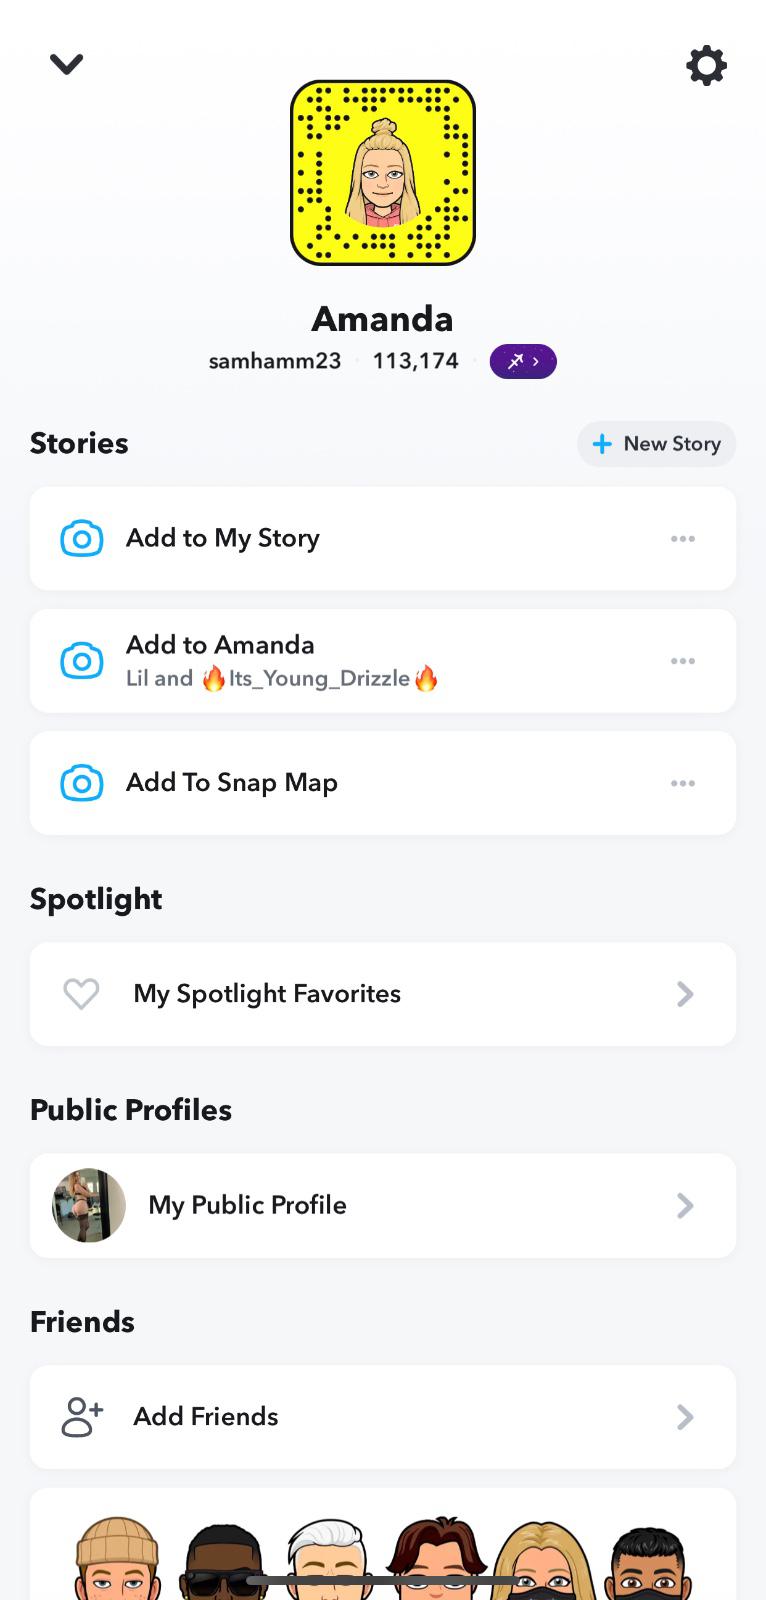
Task: Tap camera icon for Add to My Story
Action: point(82,539)
